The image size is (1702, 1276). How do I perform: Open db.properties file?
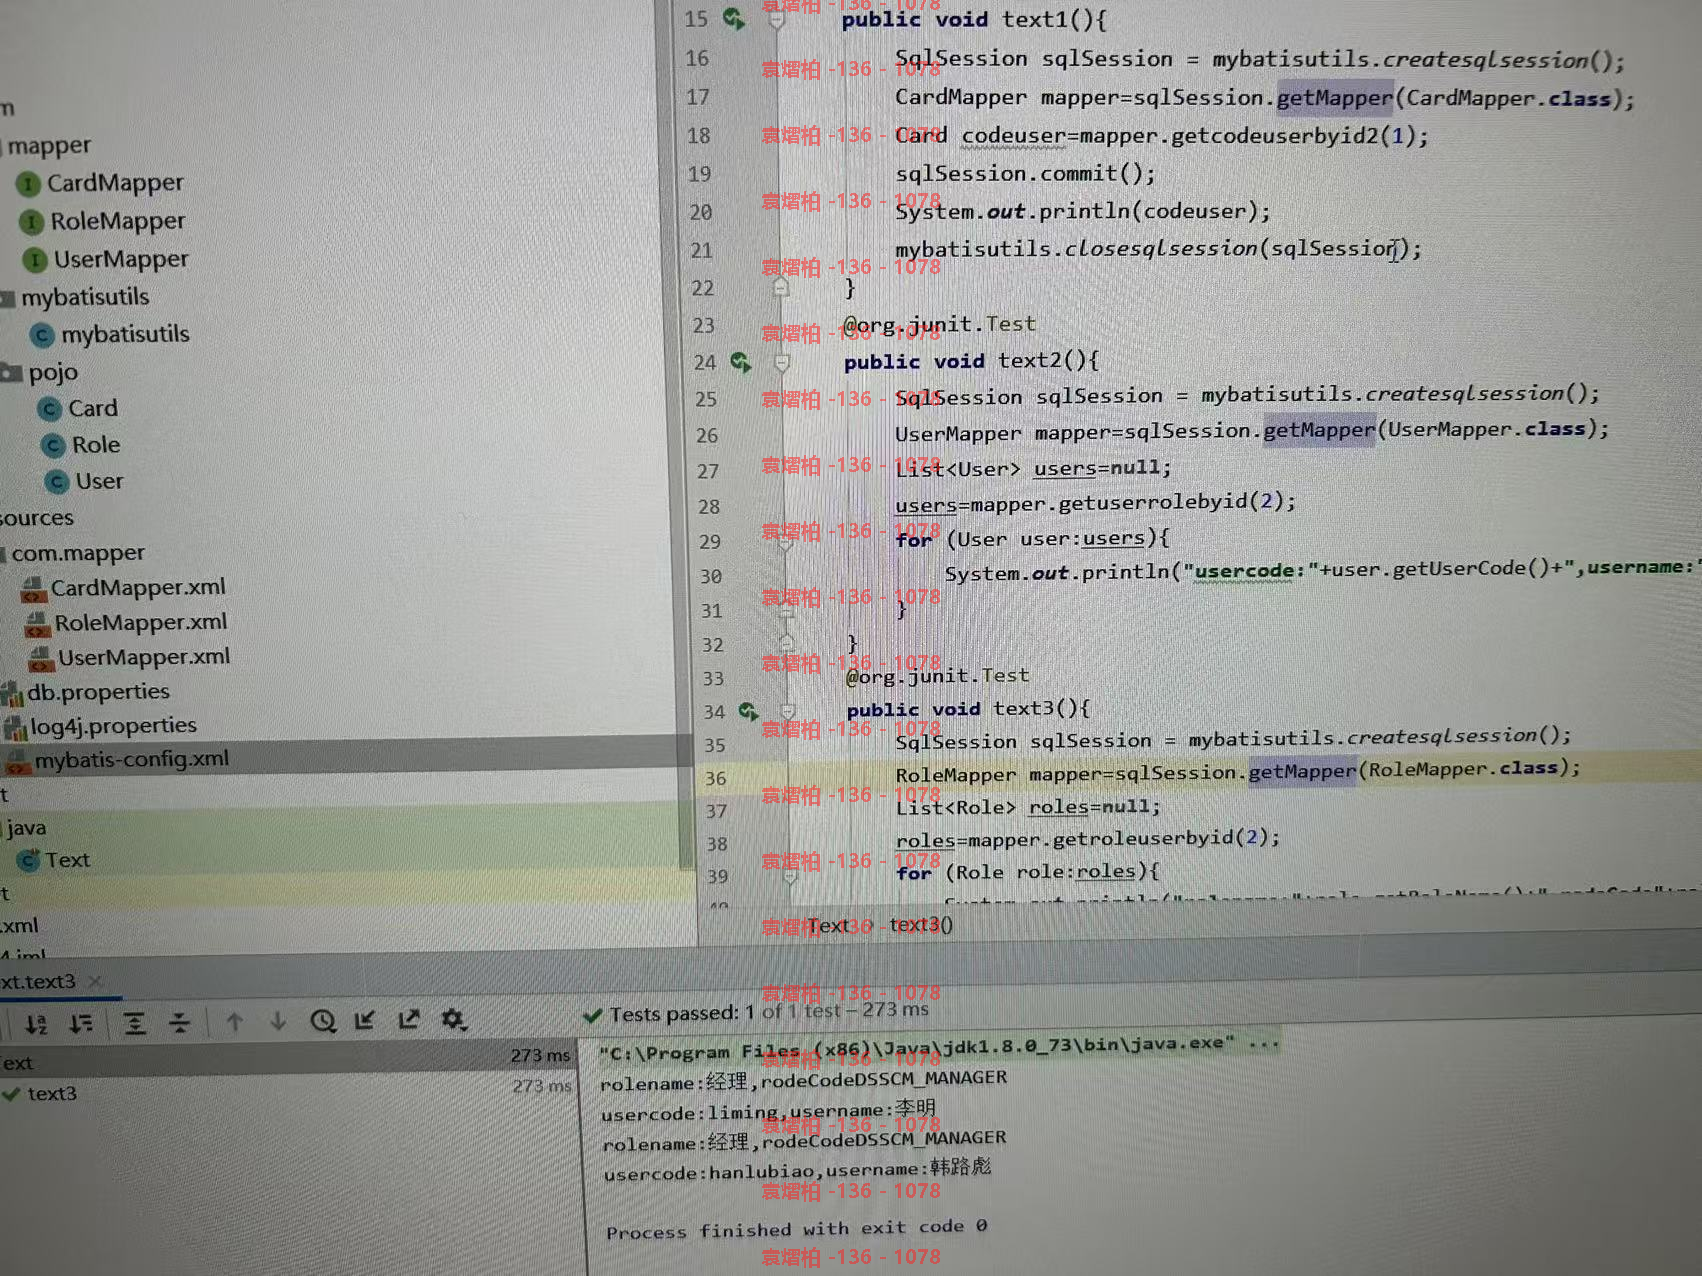[98, 691]
